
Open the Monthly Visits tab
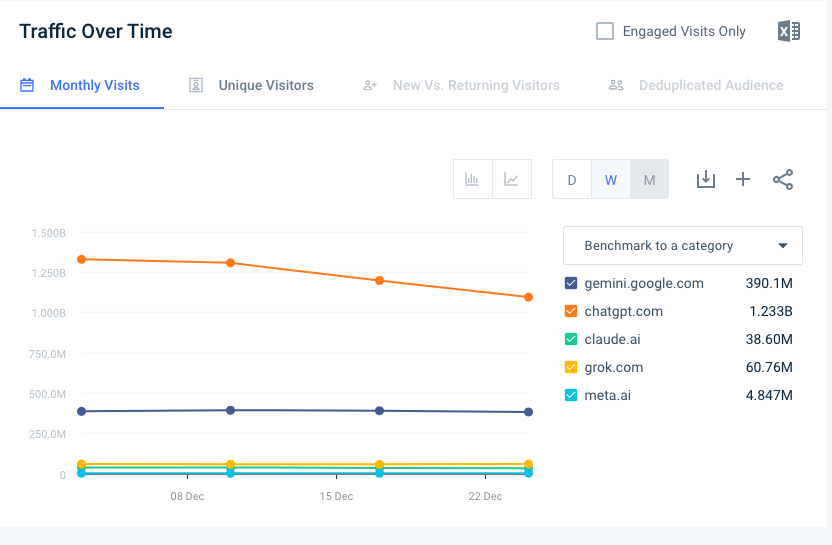81,85
